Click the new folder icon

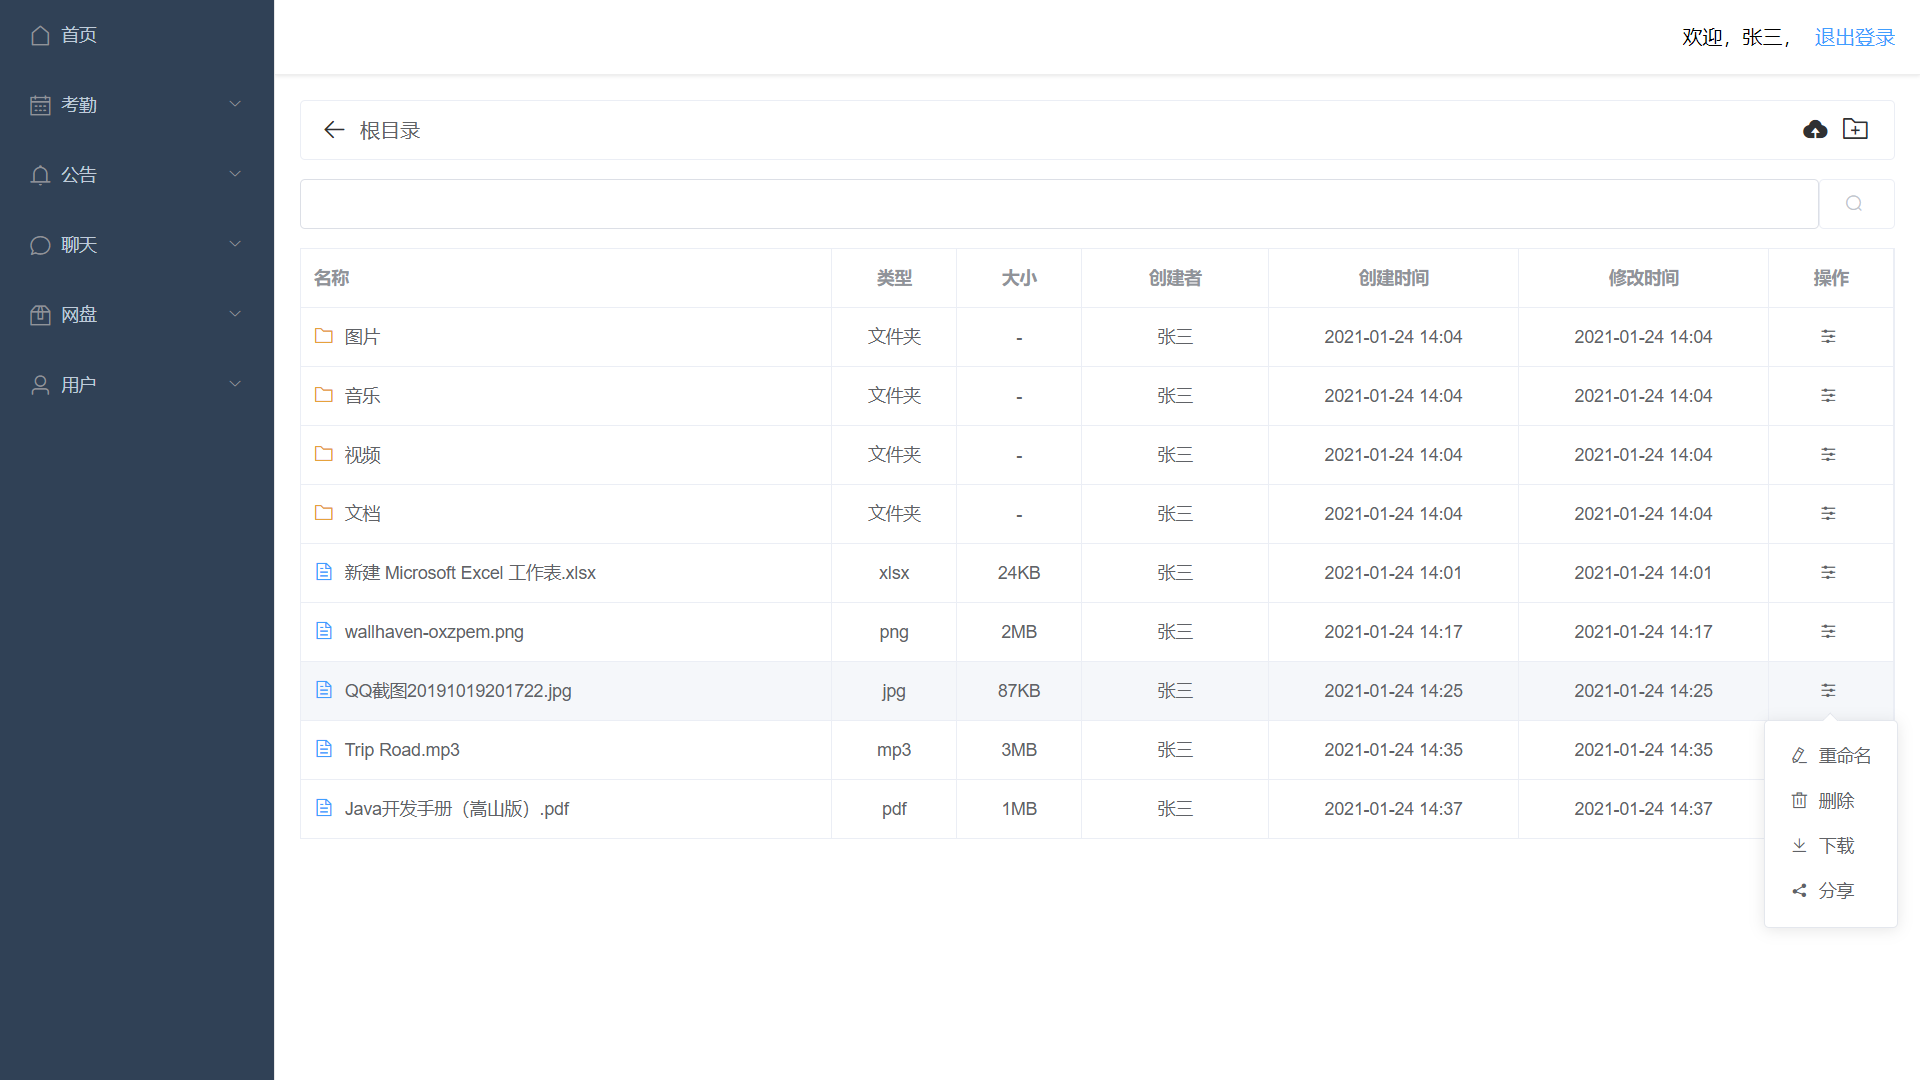pyautogui.click(x=1855, y=130)
